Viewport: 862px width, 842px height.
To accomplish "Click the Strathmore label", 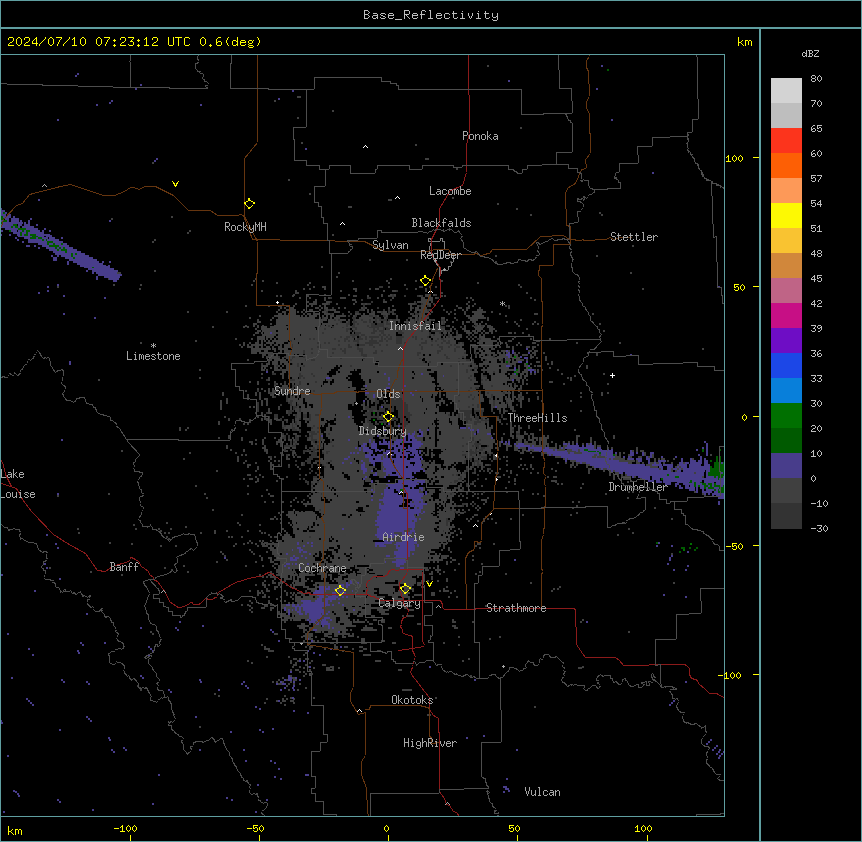I will [516, 608].
